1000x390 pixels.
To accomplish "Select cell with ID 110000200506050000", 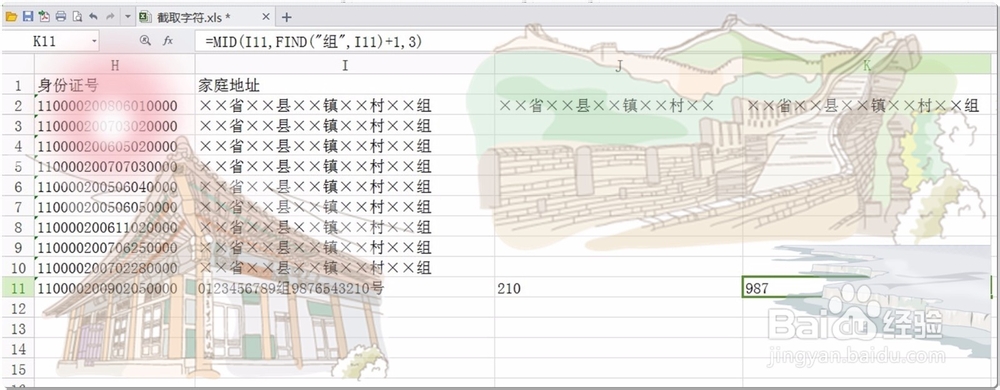I will 115,207.
